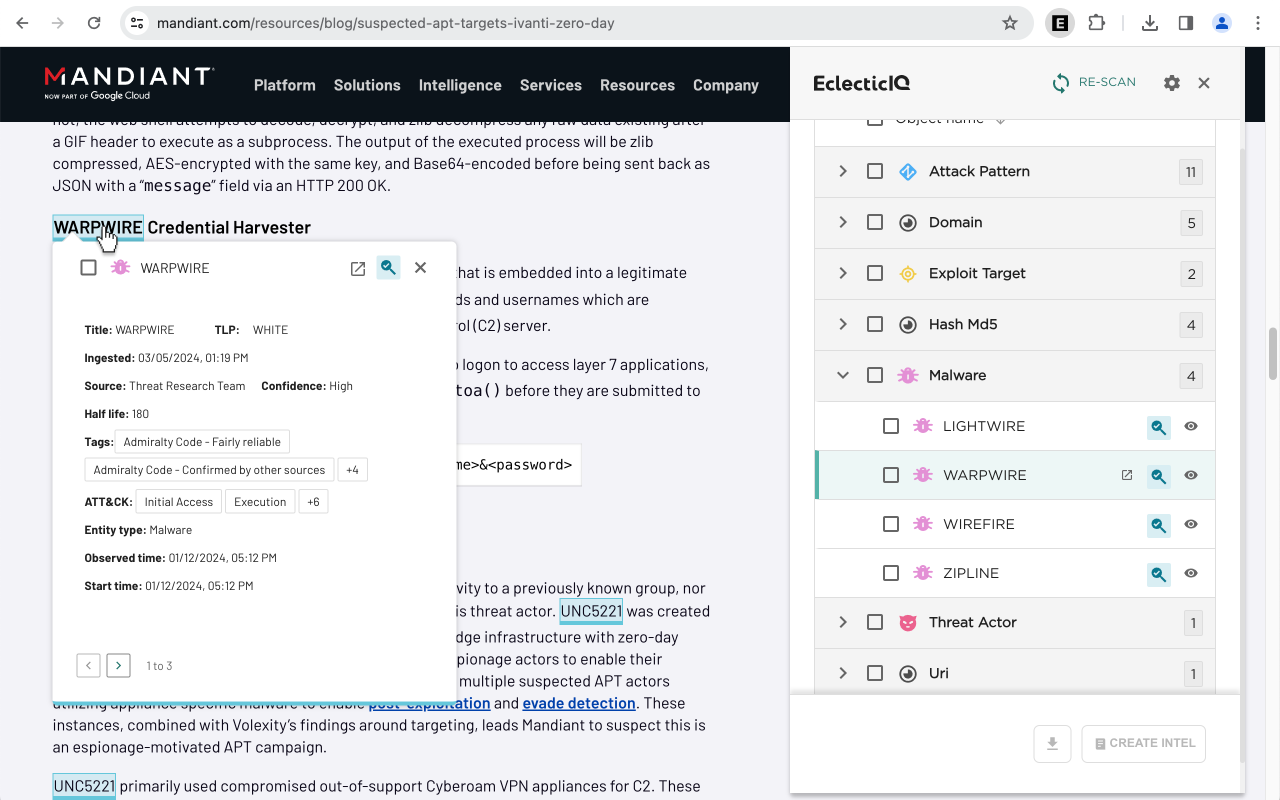Toggle visibility eye for WARPWIRE
The image size is (1280, 800).
(1191, 475)
